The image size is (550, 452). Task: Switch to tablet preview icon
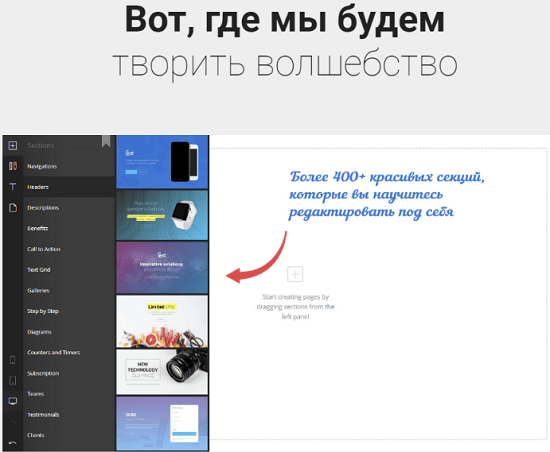click(x=13, y=380)
